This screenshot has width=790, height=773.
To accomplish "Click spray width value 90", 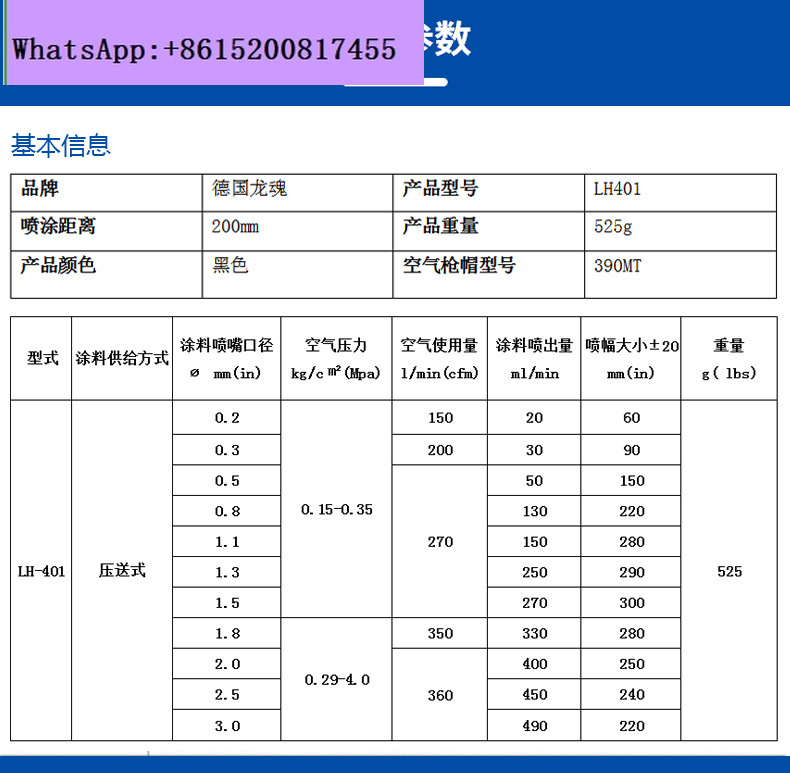I will pos(631,450).
